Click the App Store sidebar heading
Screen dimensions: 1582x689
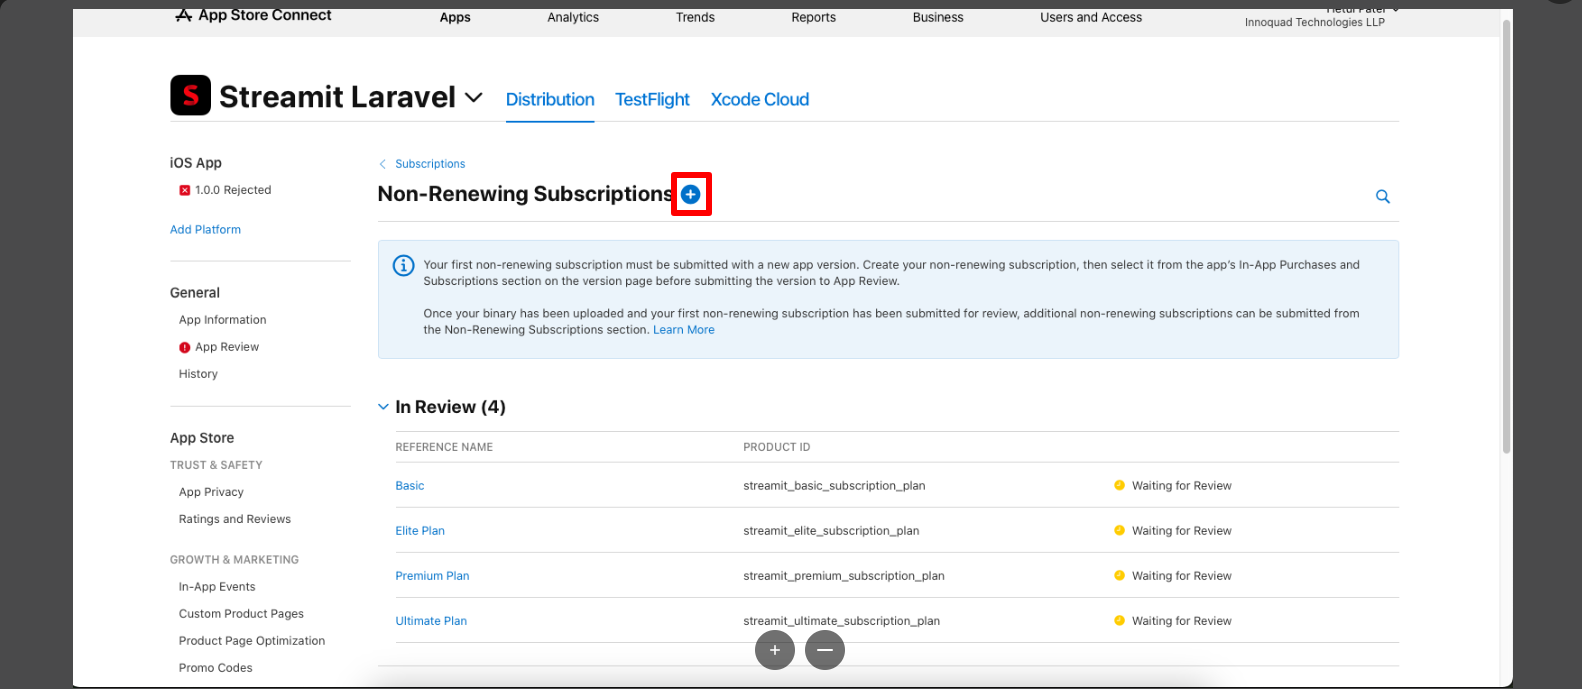click(202, 438)
